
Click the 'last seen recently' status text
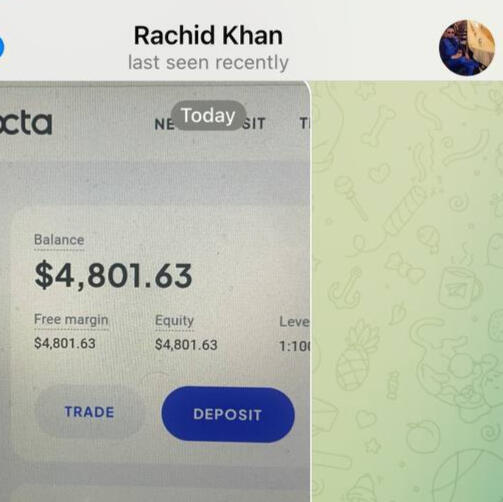tap(208, 62)
